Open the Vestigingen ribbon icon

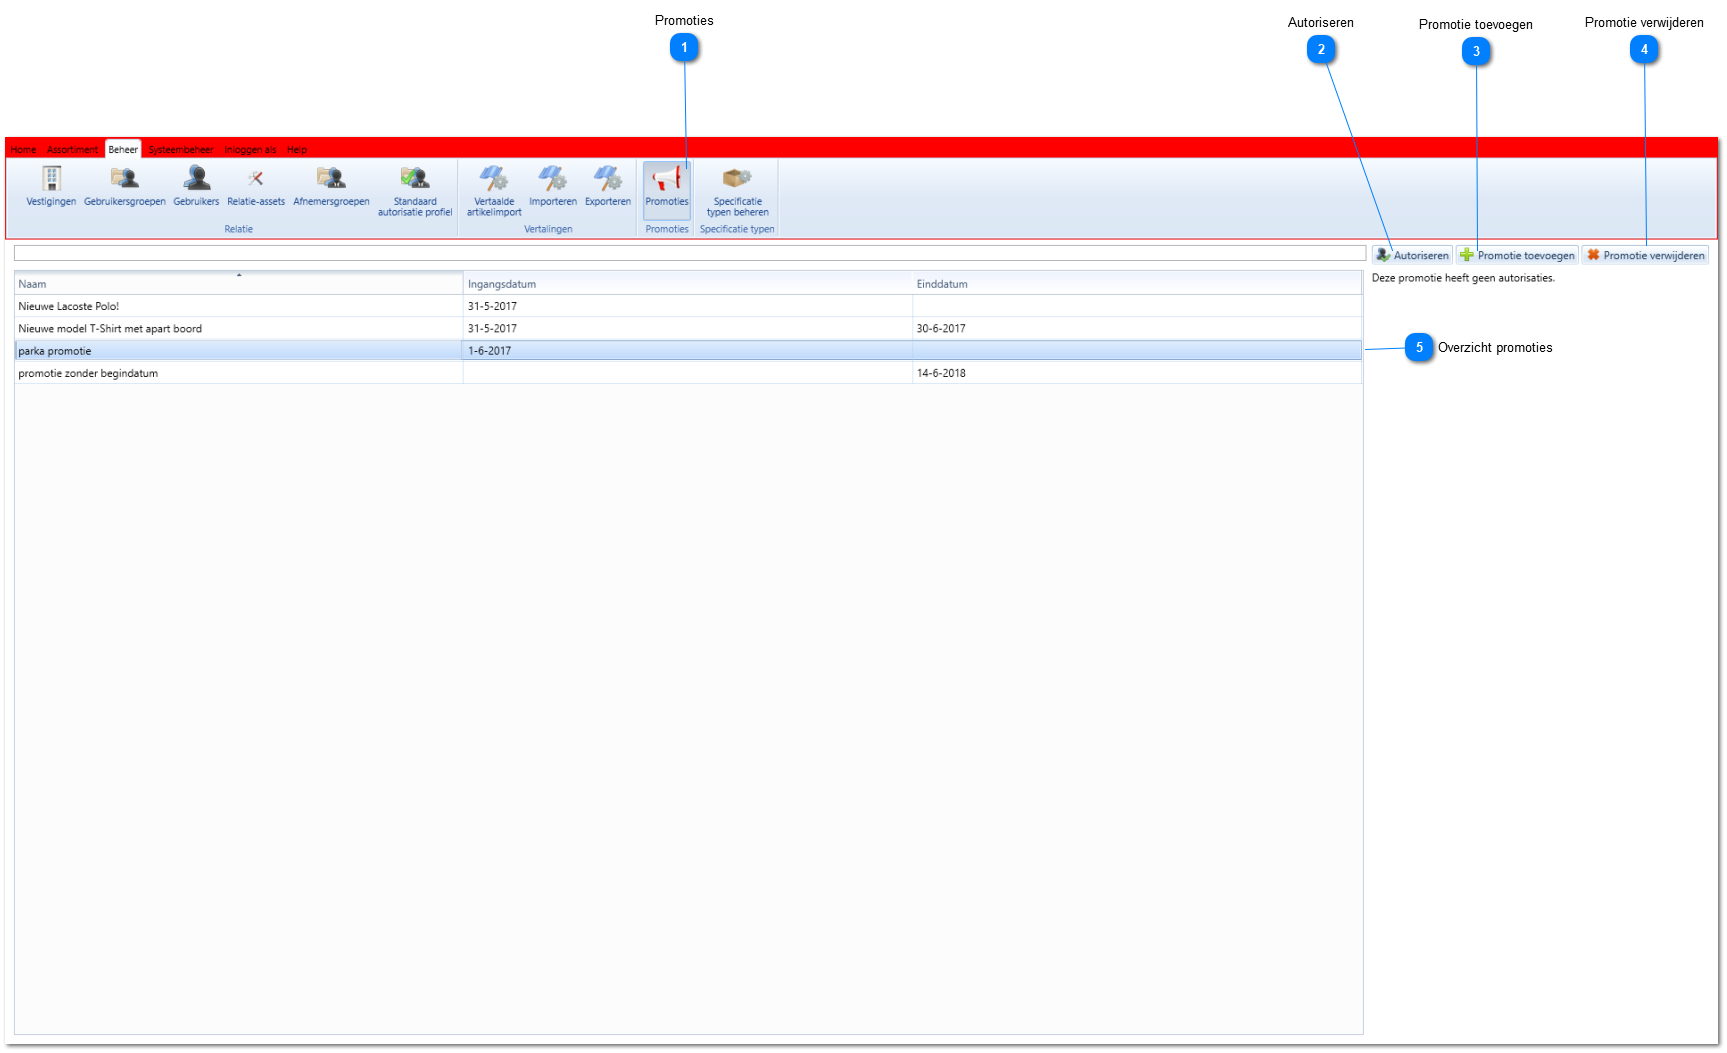[x=51, y=187]
